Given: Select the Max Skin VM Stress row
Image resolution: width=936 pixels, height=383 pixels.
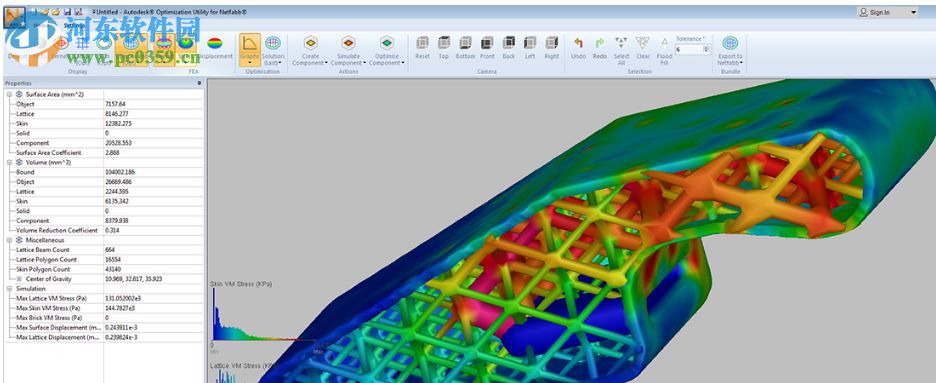Looking at the screenshot, I should (x=104, y=308).
